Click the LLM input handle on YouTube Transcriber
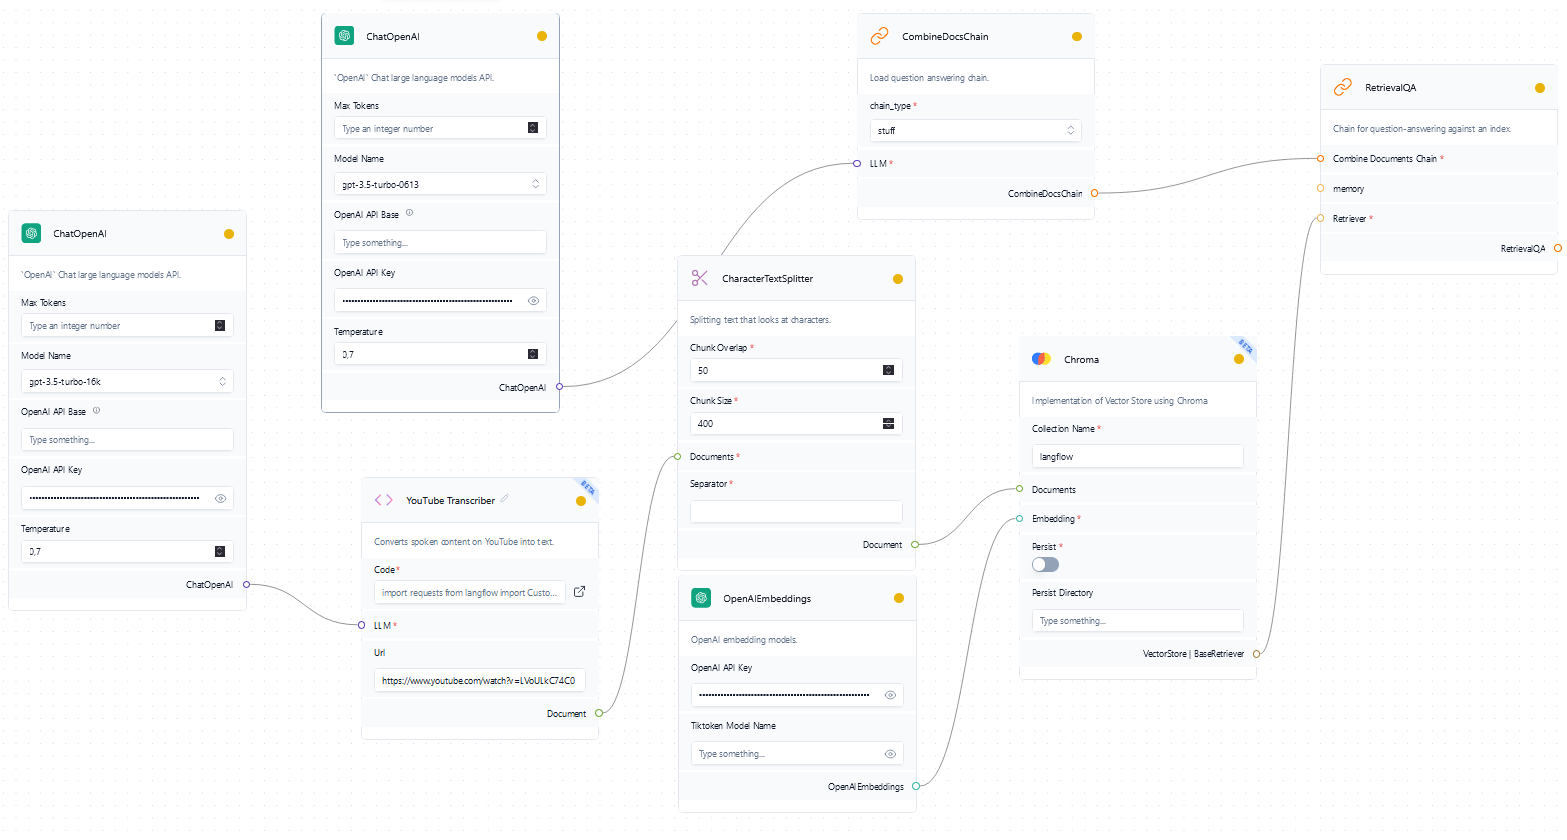The image size is (1567, 840). 361,625
